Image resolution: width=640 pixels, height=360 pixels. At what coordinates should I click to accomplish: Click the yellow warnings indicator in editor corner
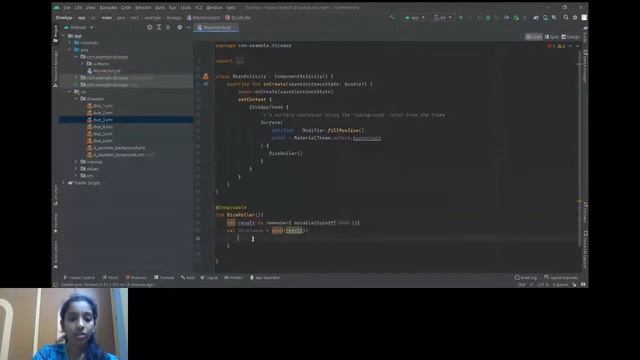pyautogui.click(x=561, y=46)
